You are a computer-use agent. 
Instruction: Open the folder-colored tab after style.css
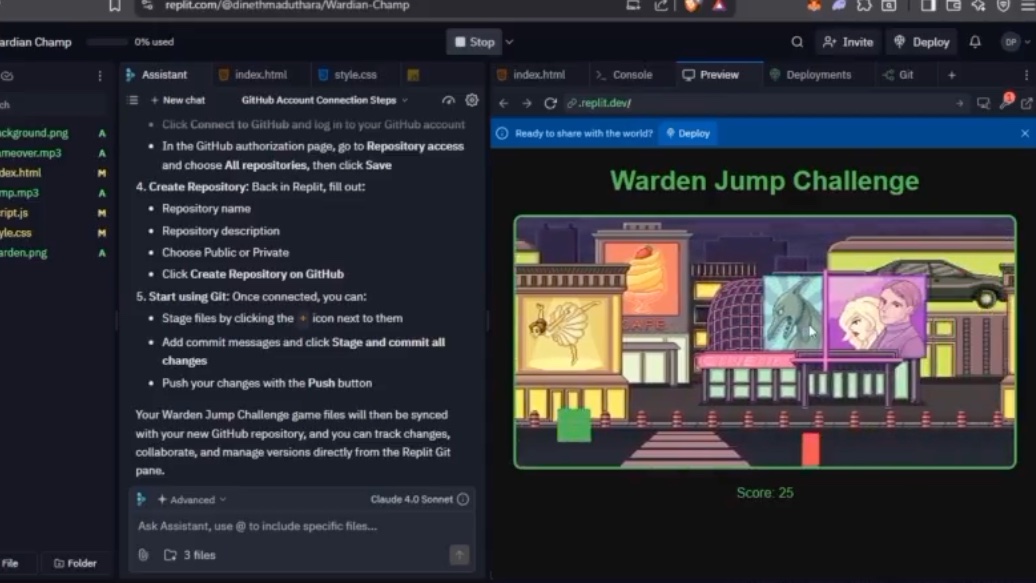pyautogui.click(x=413, y=75)
